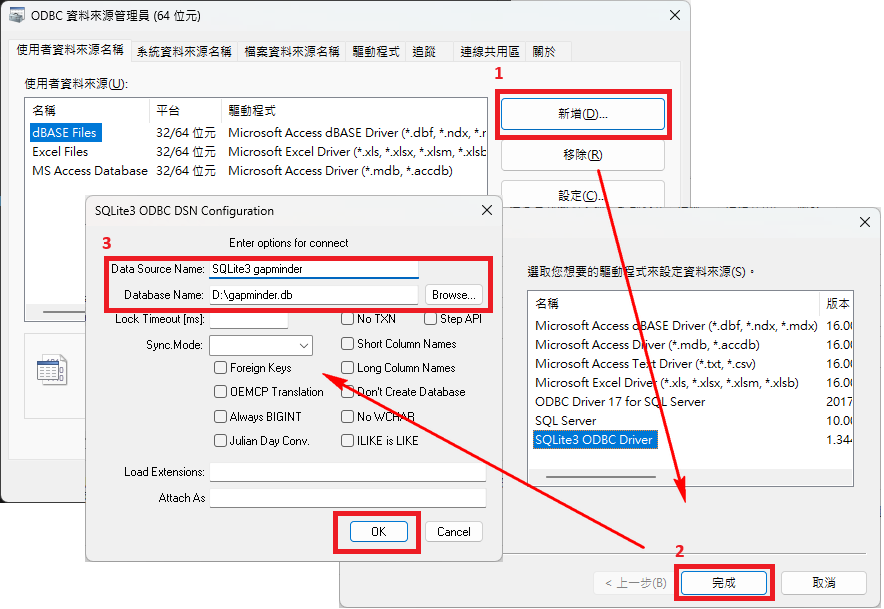
Task: Click the Data Source Name field
Action: coord(314,269)
